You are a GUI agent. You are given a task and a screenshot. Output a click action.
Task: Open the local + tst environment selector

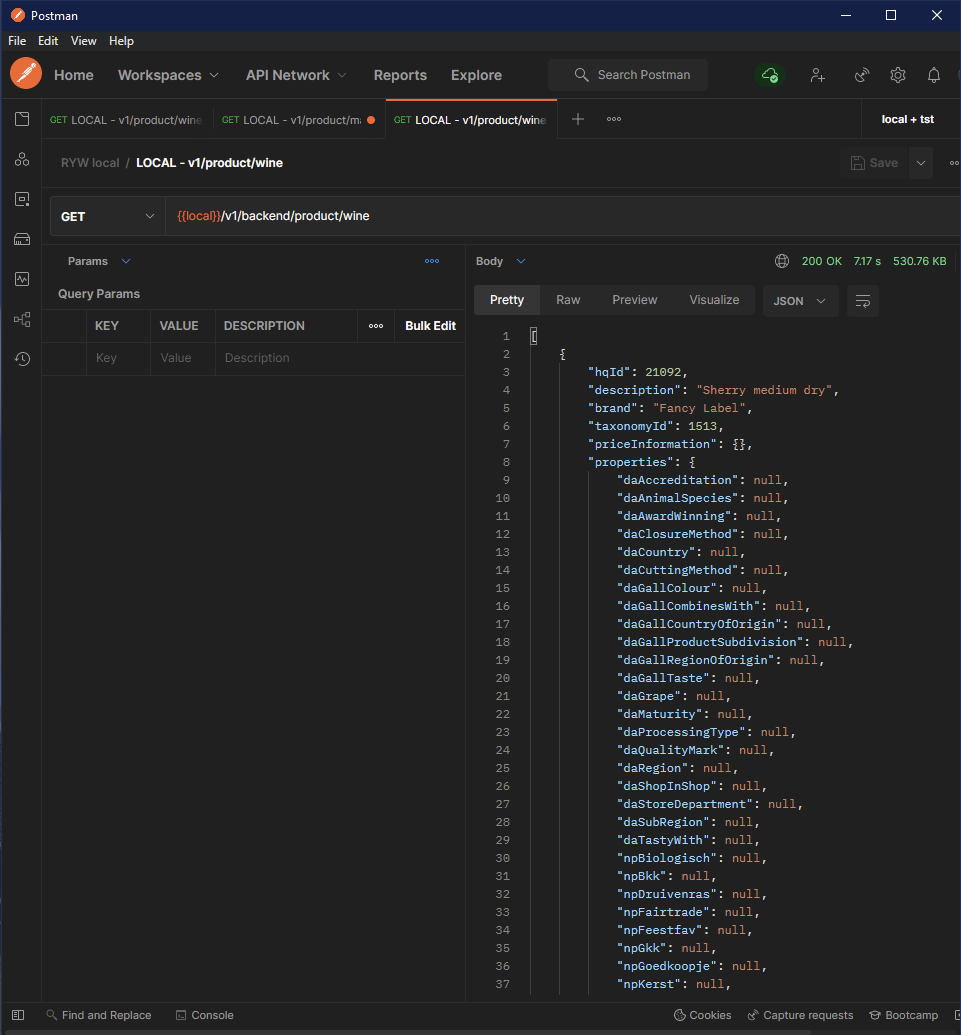click(908, 119)
